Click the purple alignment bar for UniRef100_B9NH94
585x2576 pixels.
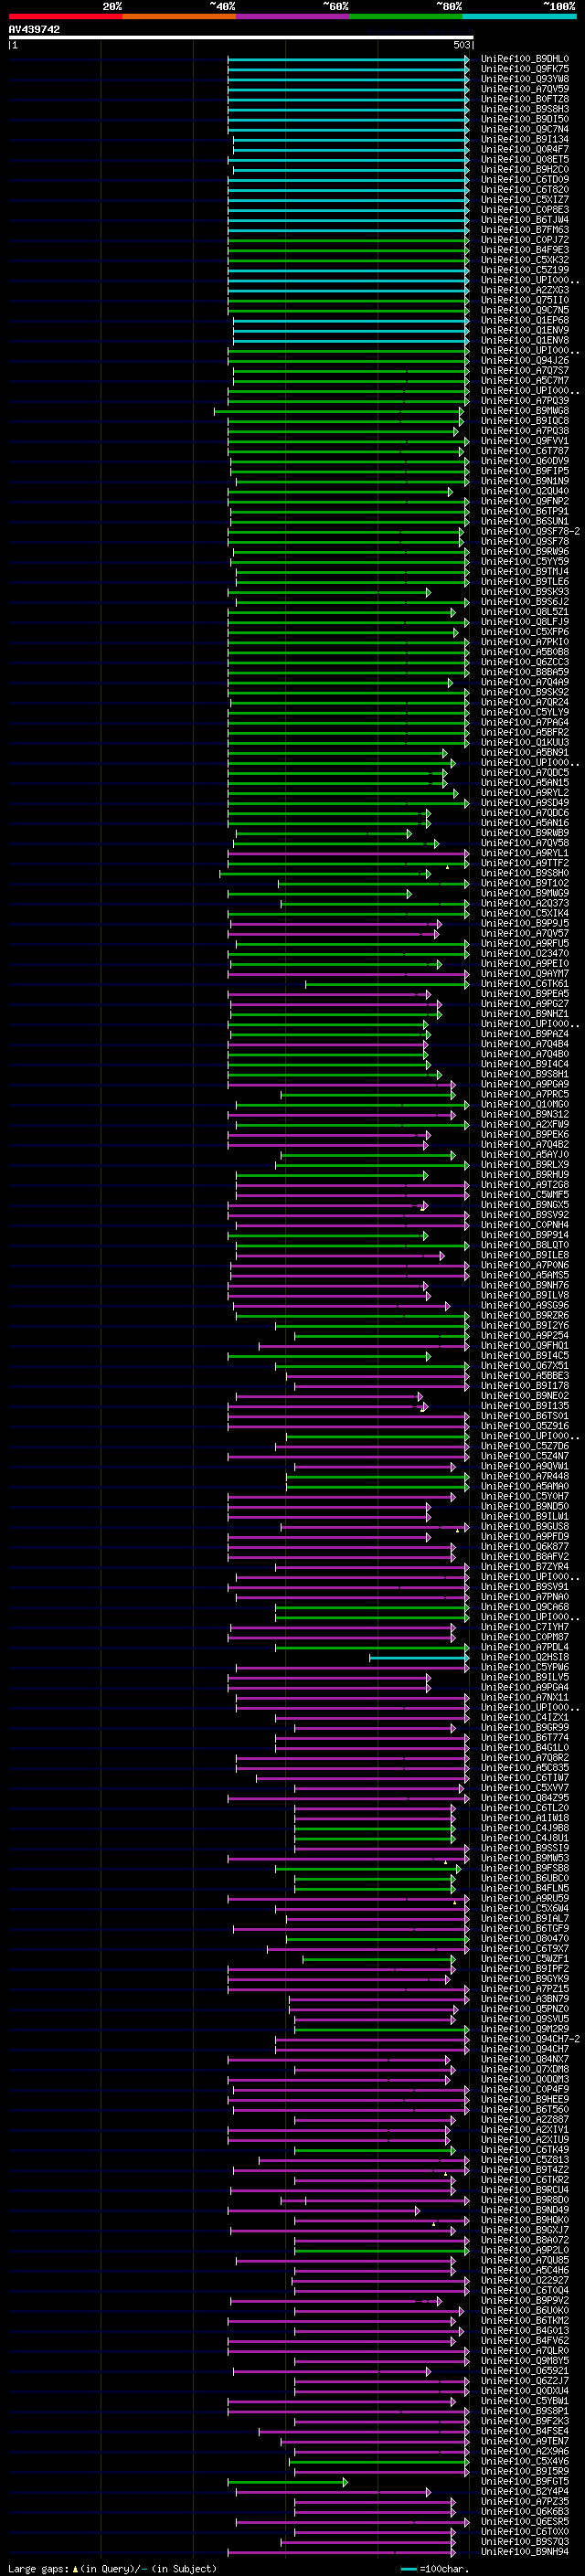pyautogui.click(x=341, y=2552)
